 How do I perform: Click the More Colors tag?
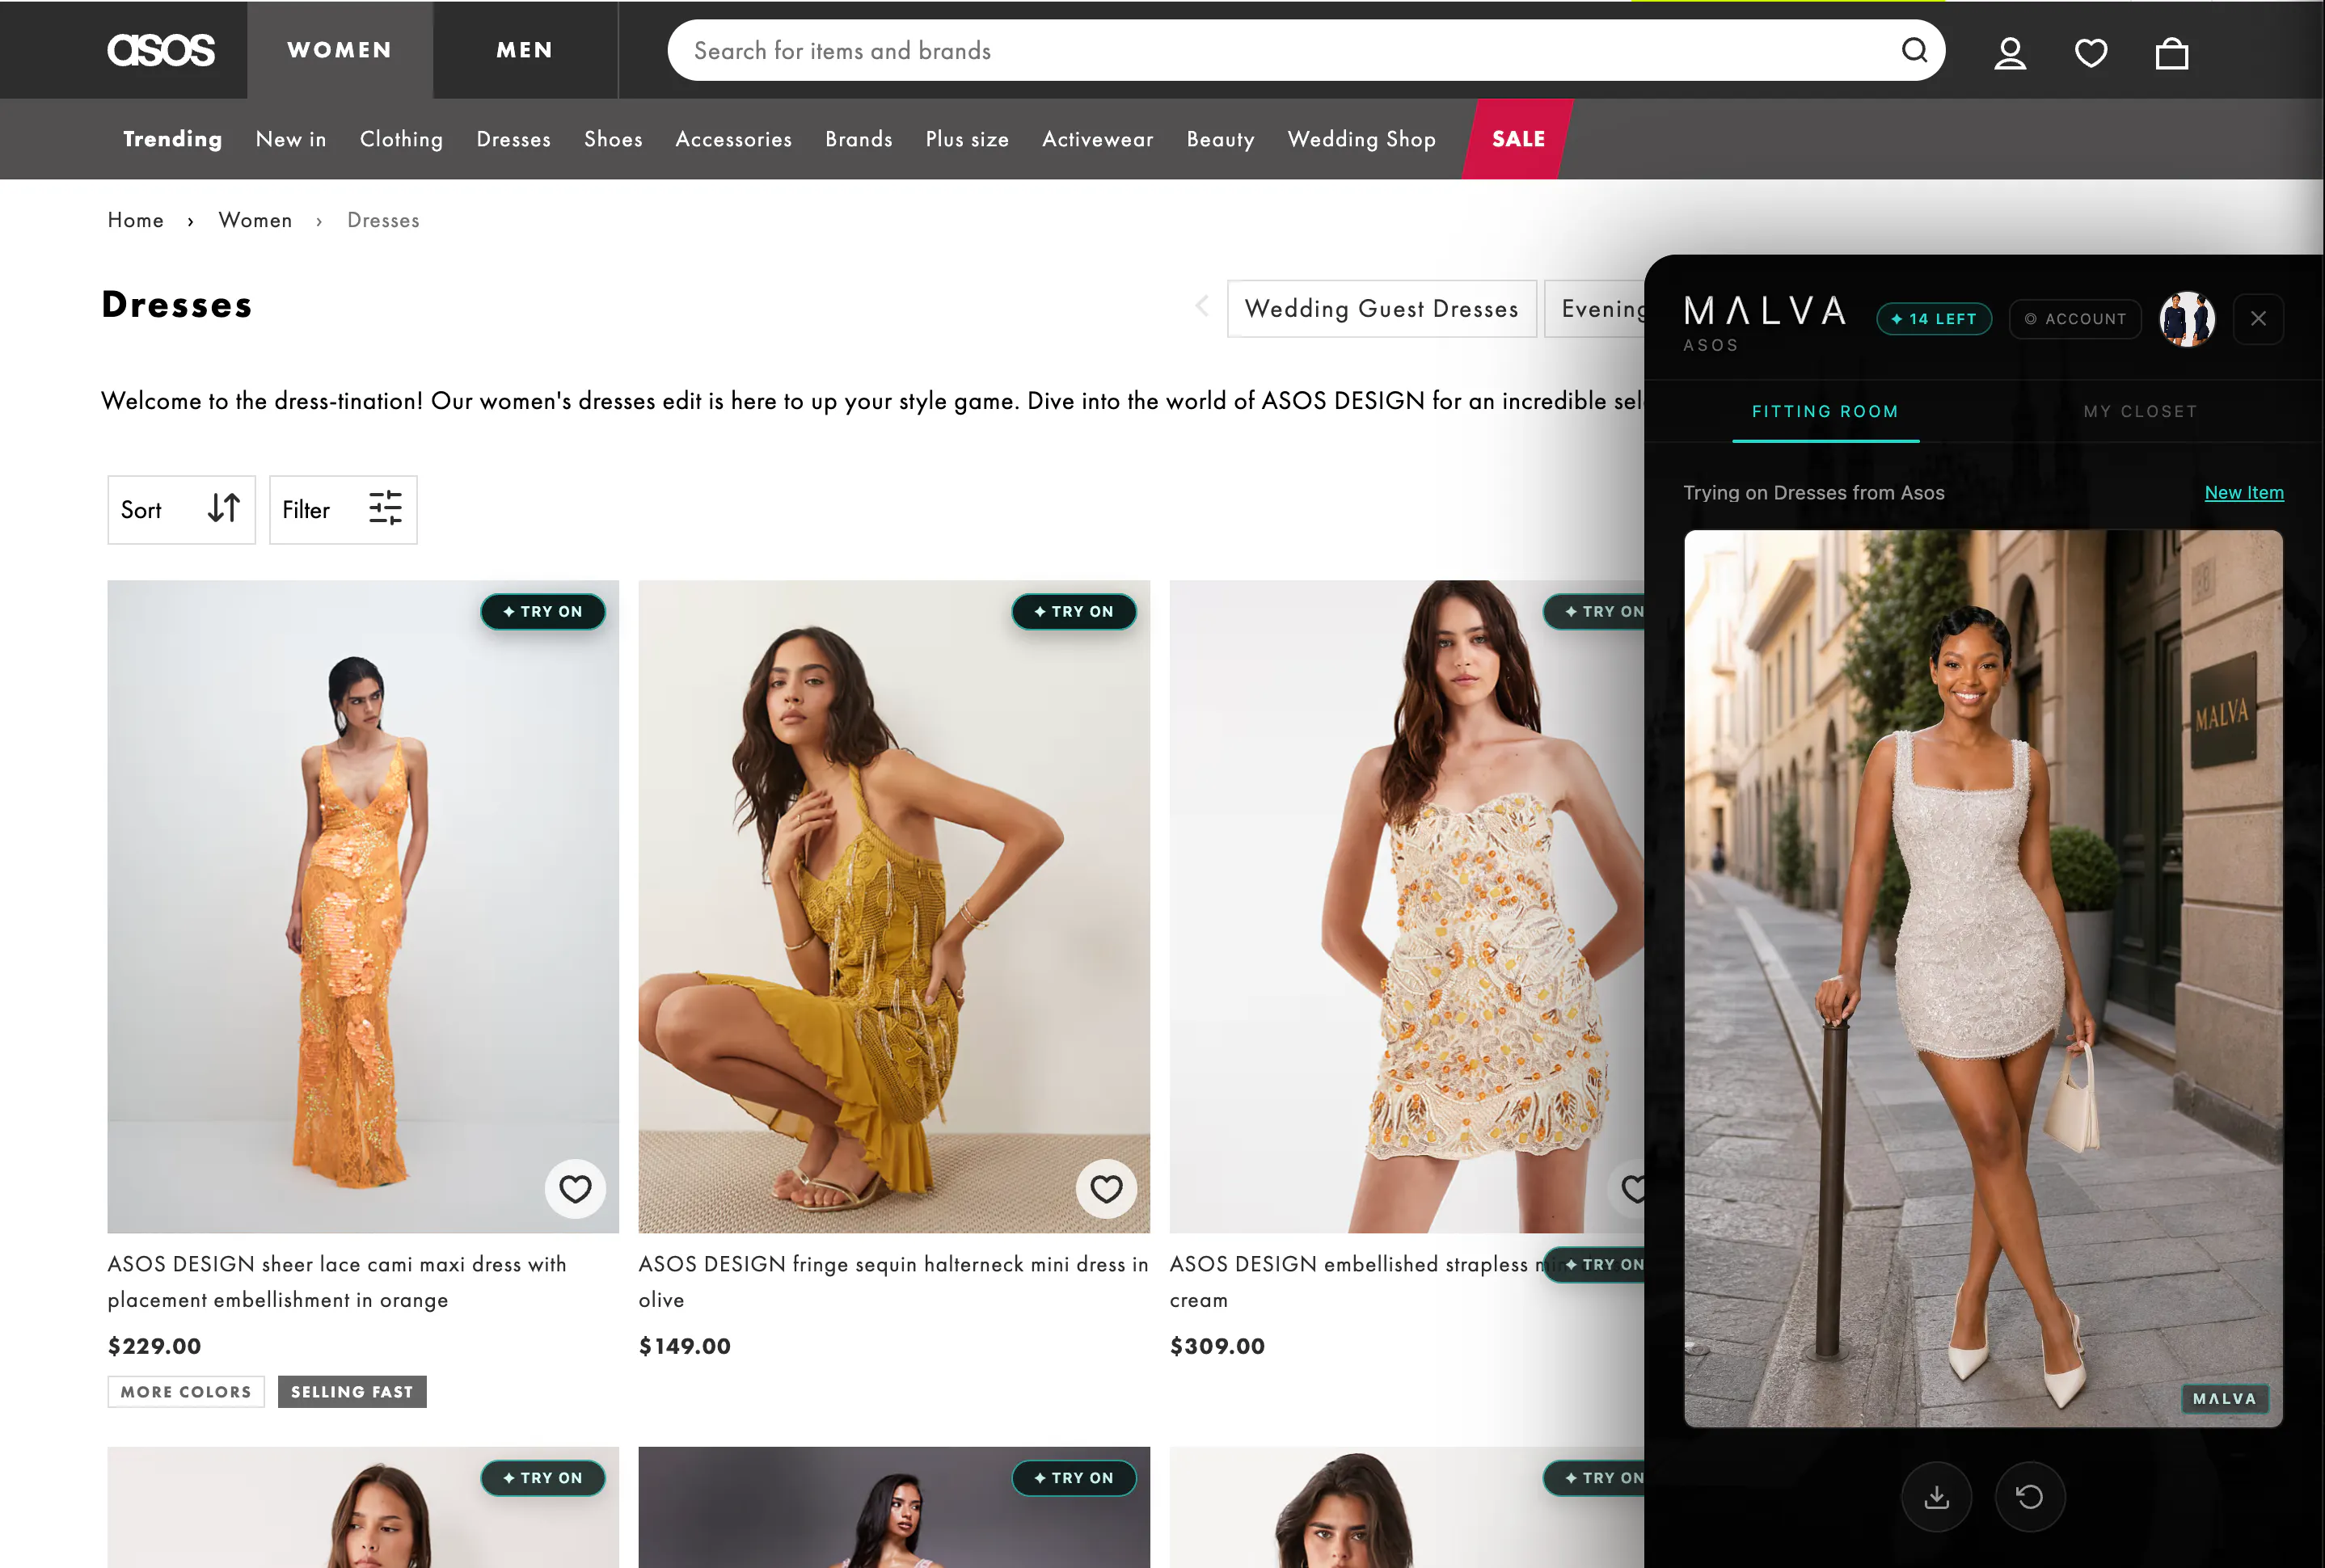(186, 1392)
